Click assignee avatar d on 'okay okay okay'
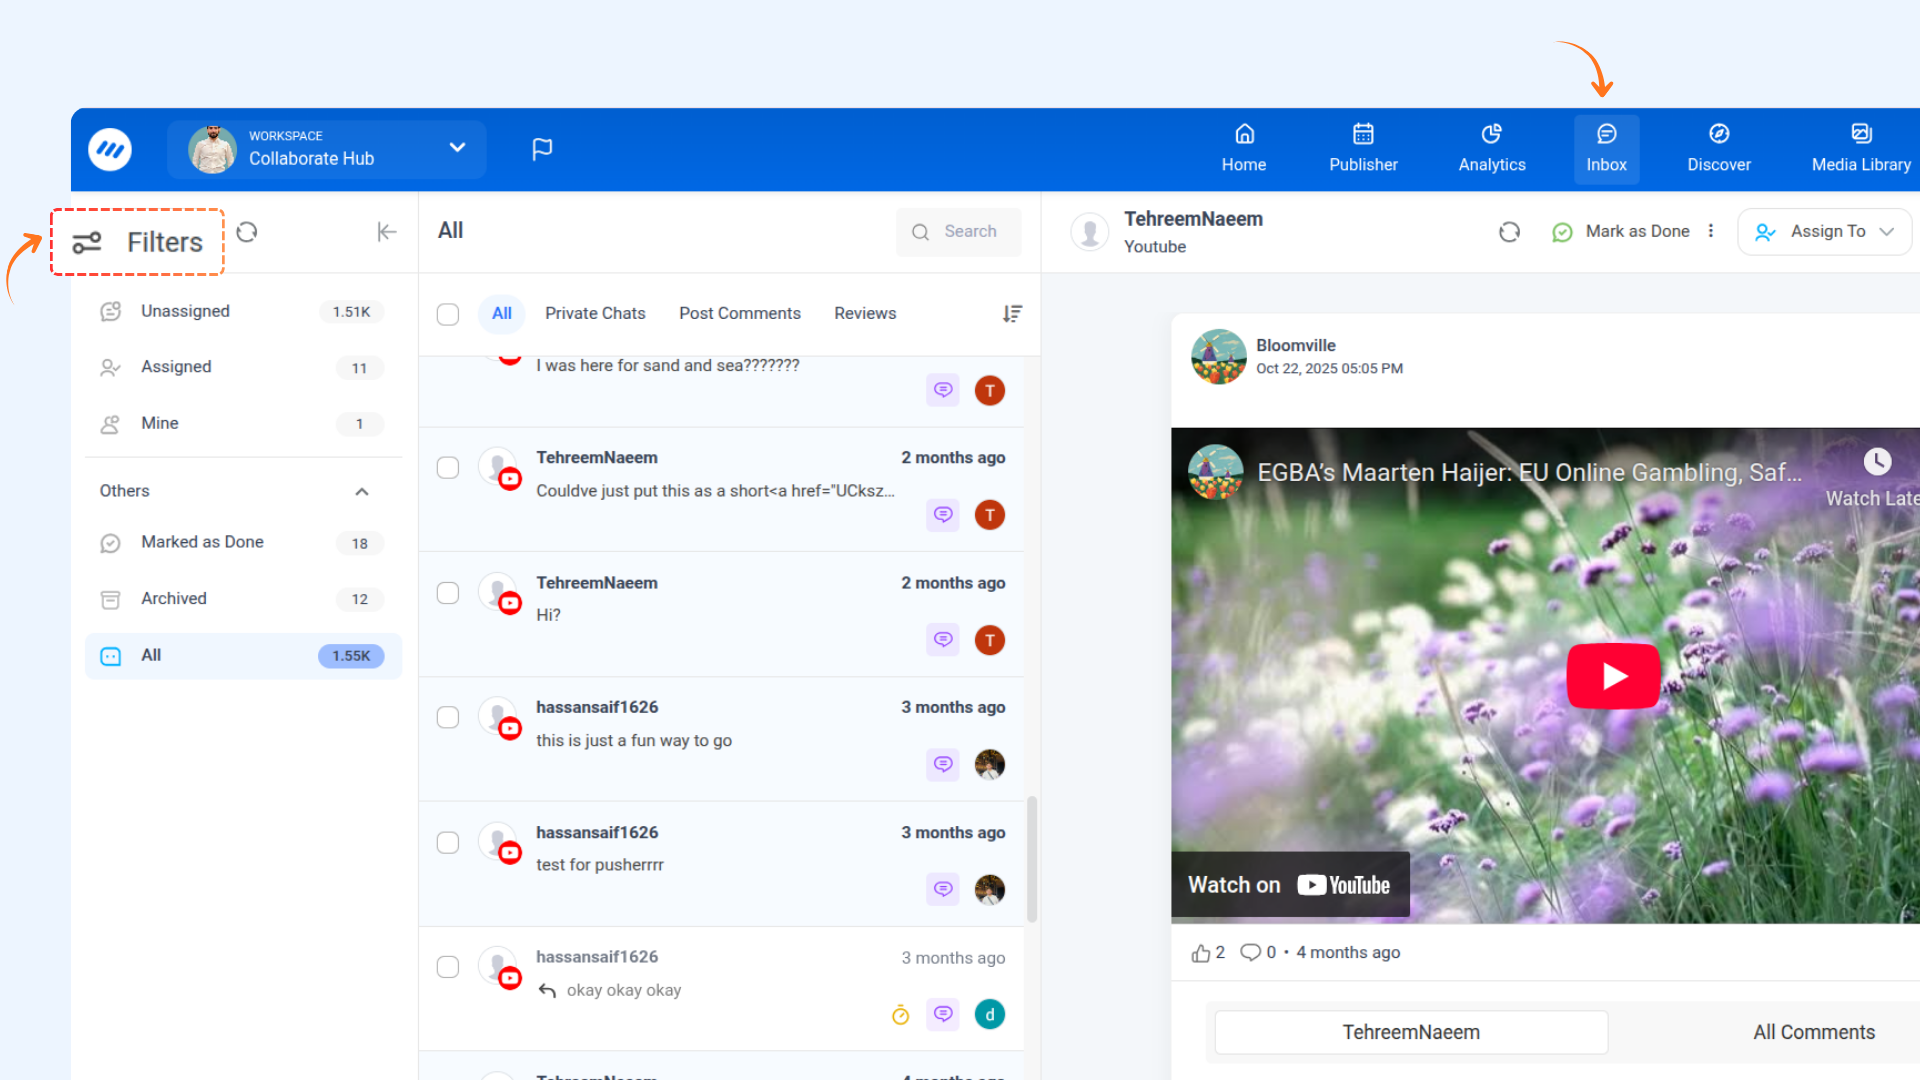The image size is (1920, 1080). coord(990,1015)
